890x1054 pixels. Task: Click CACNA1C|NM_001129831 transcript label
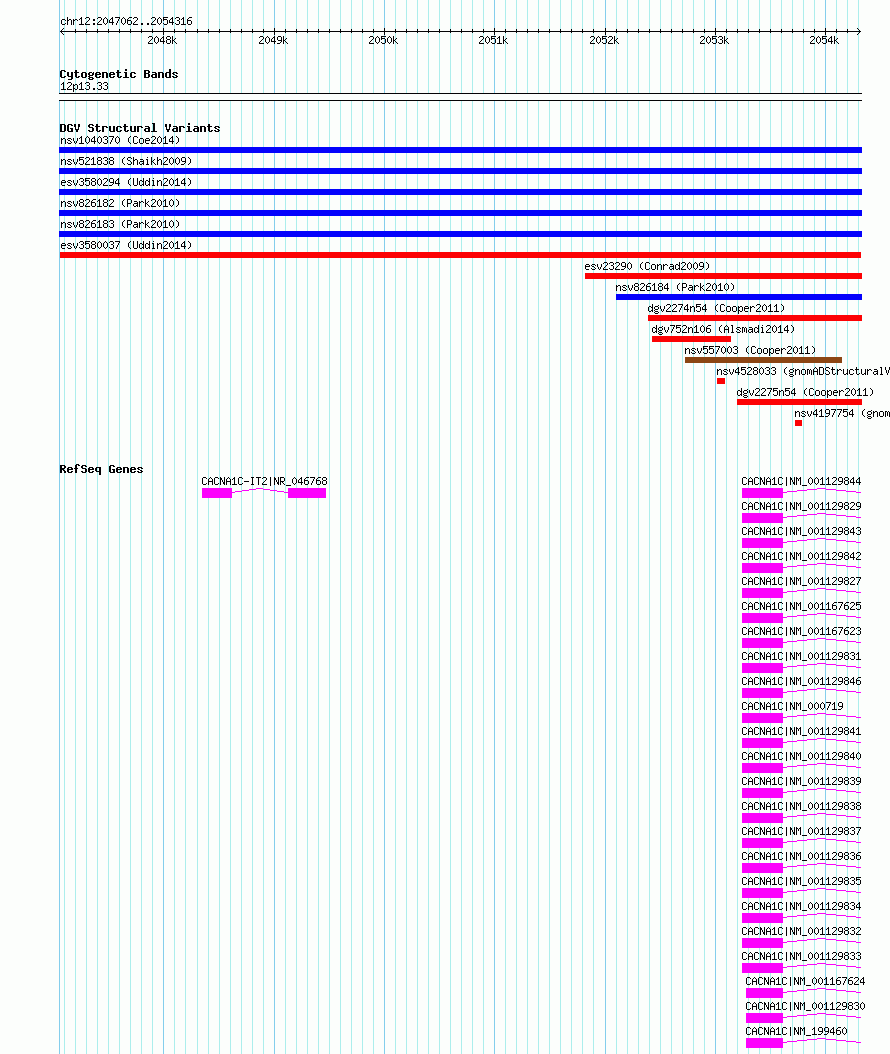(801, 655)
